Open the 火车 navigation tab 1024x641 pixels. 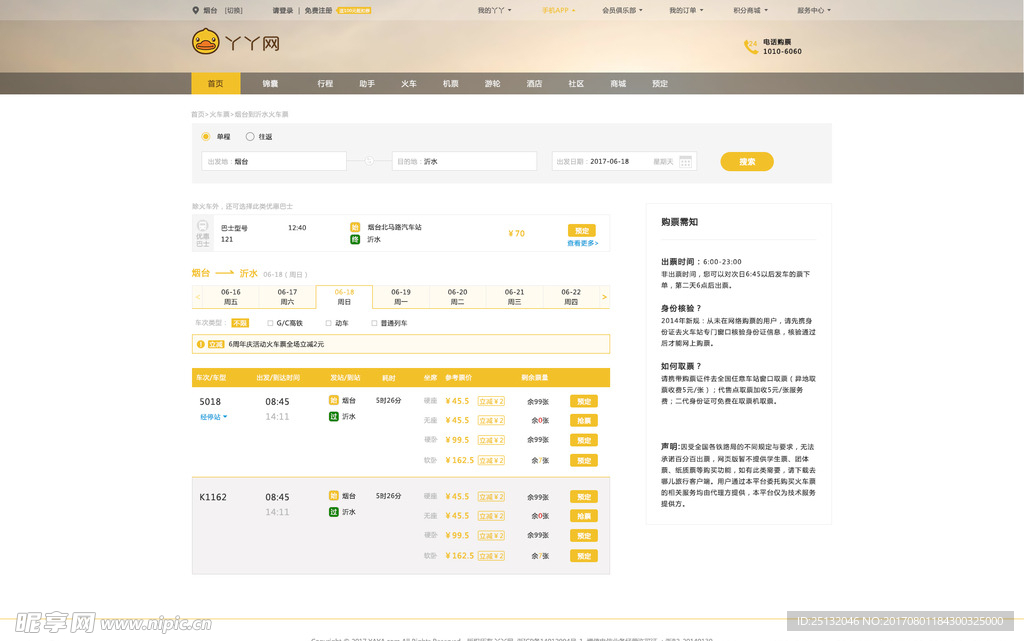409,84
